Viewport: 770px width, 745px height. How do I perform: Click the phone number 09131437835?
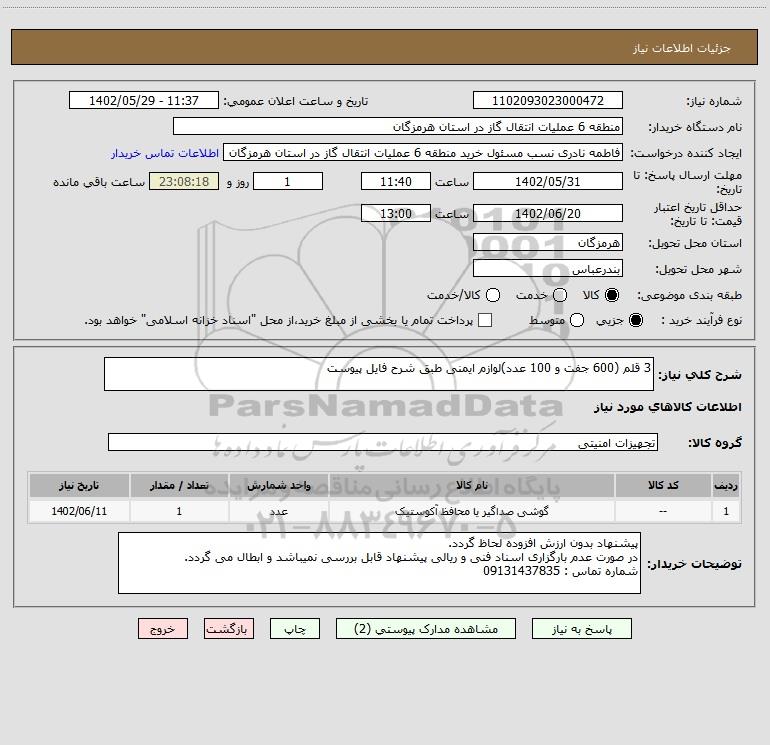(522, 571)
